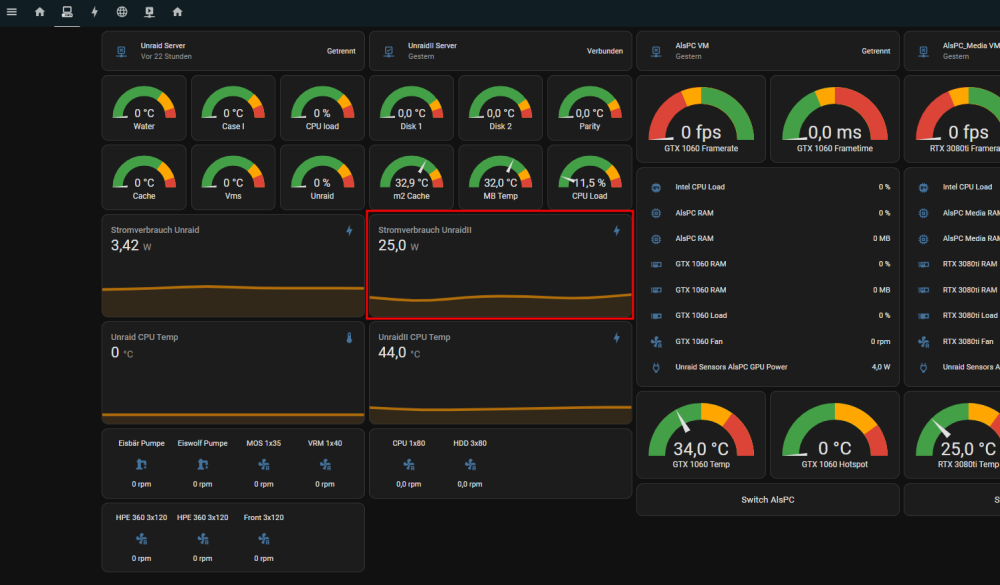Open the GTX 1060 Temp gauge
Image resolution: width=1000 pixels, height=585 pixels.
(x=701, y=435)
